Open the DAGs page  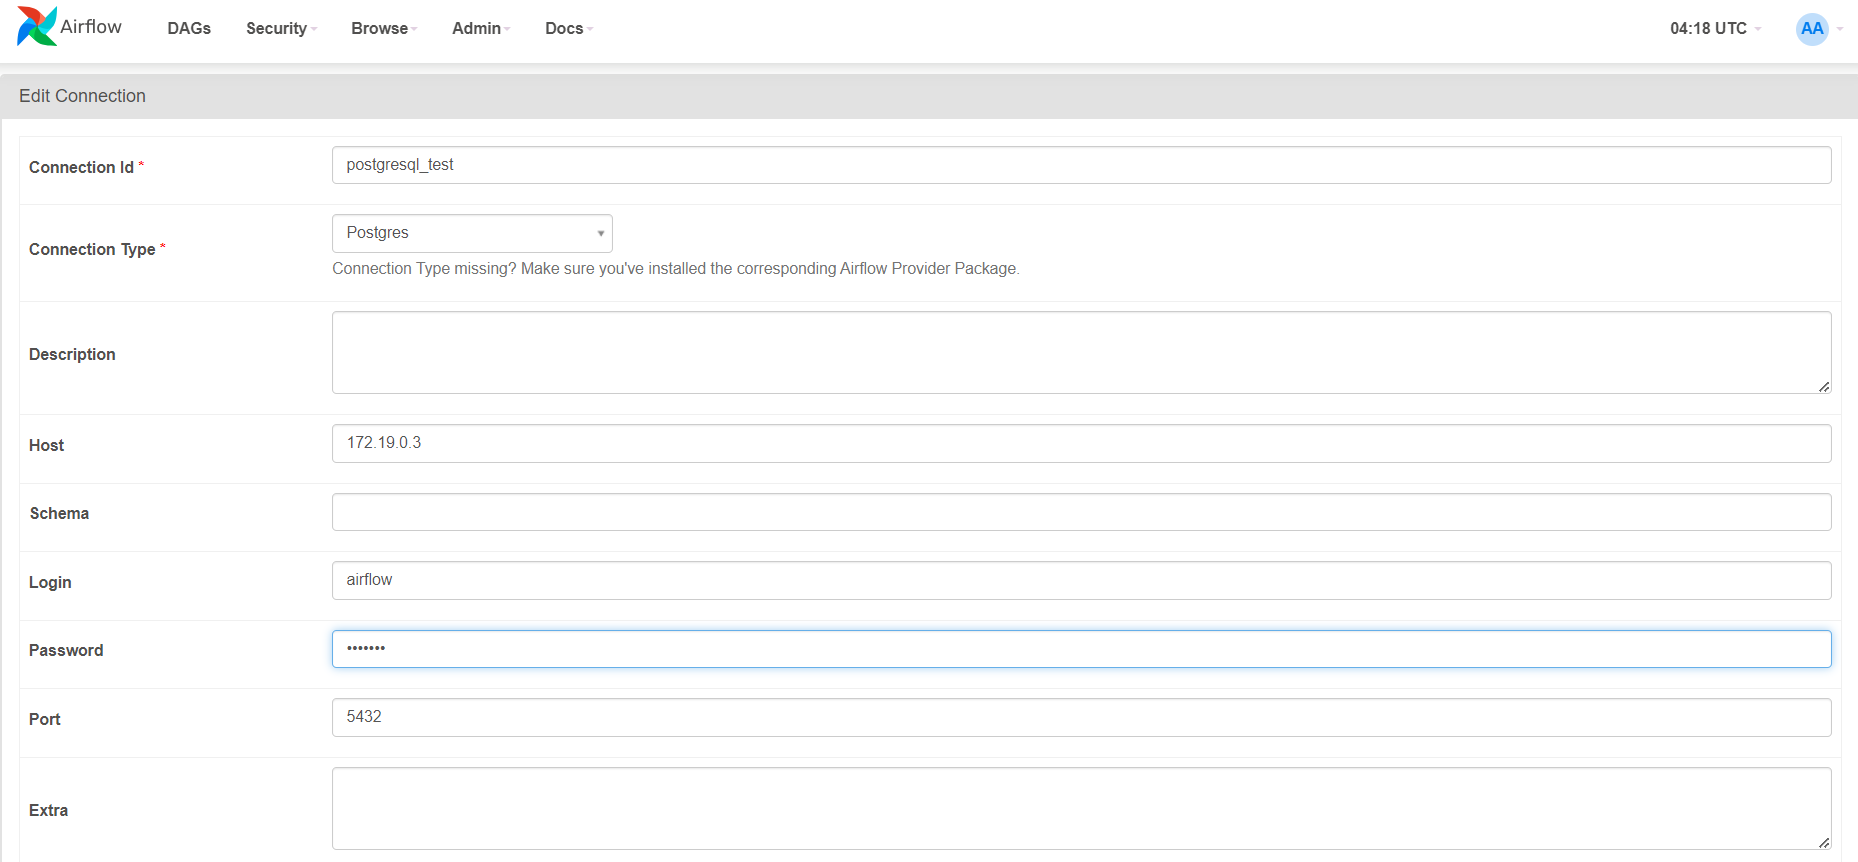coord(189,28)
